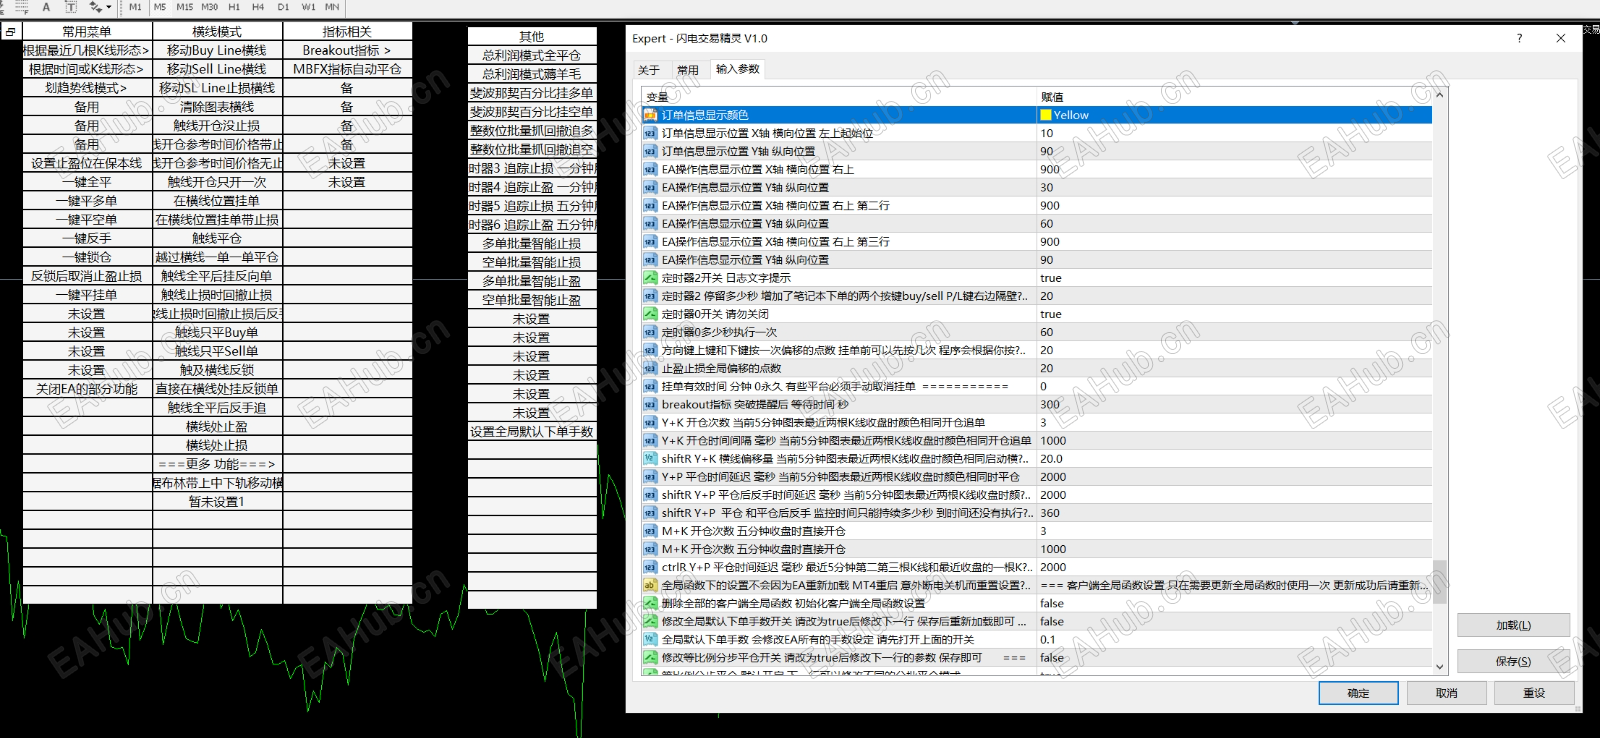
Task: Click the boolean icon beside 修改等比例分步平仓开关
Action: [x=650, y=657]
